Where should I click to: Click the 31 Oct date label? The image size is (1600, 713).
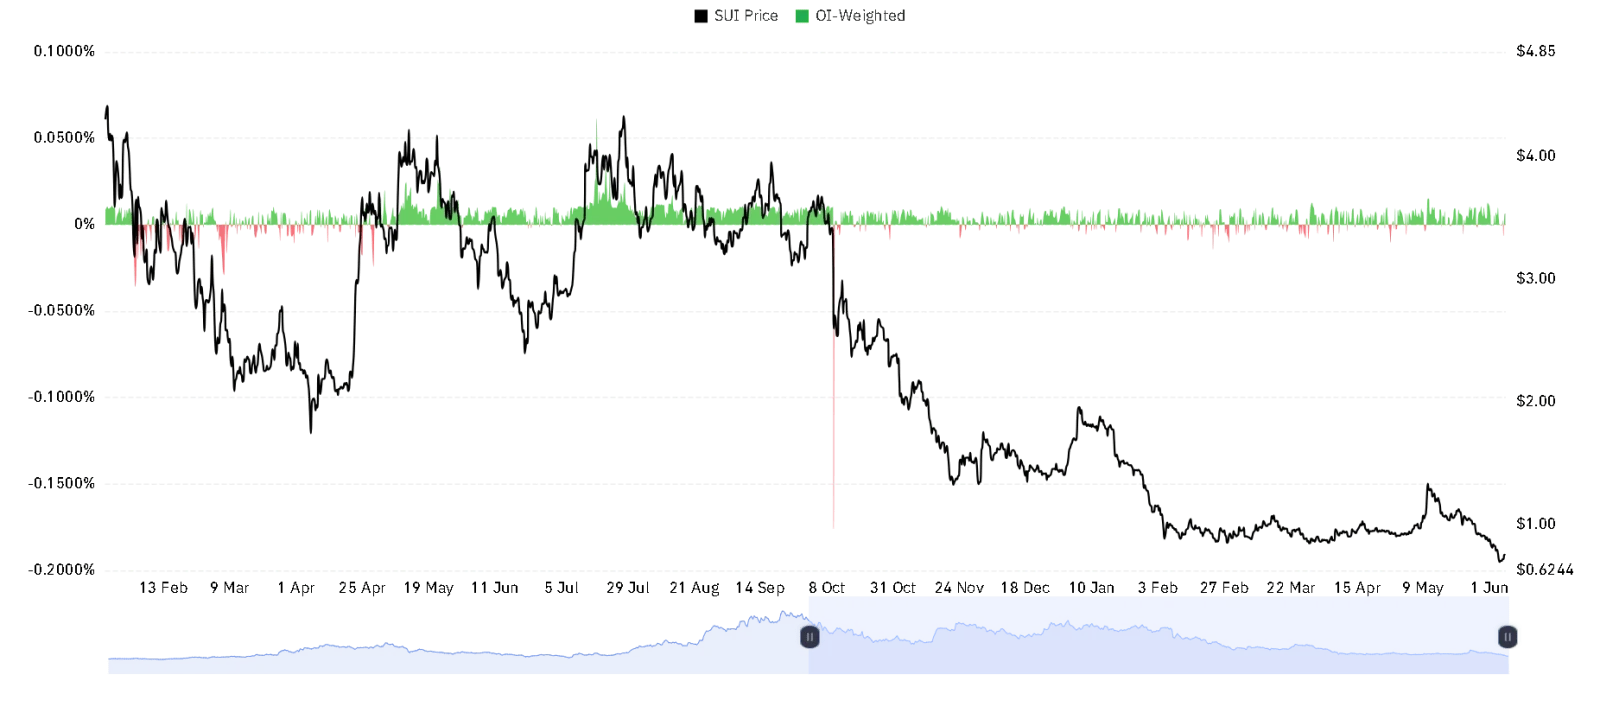893,588
